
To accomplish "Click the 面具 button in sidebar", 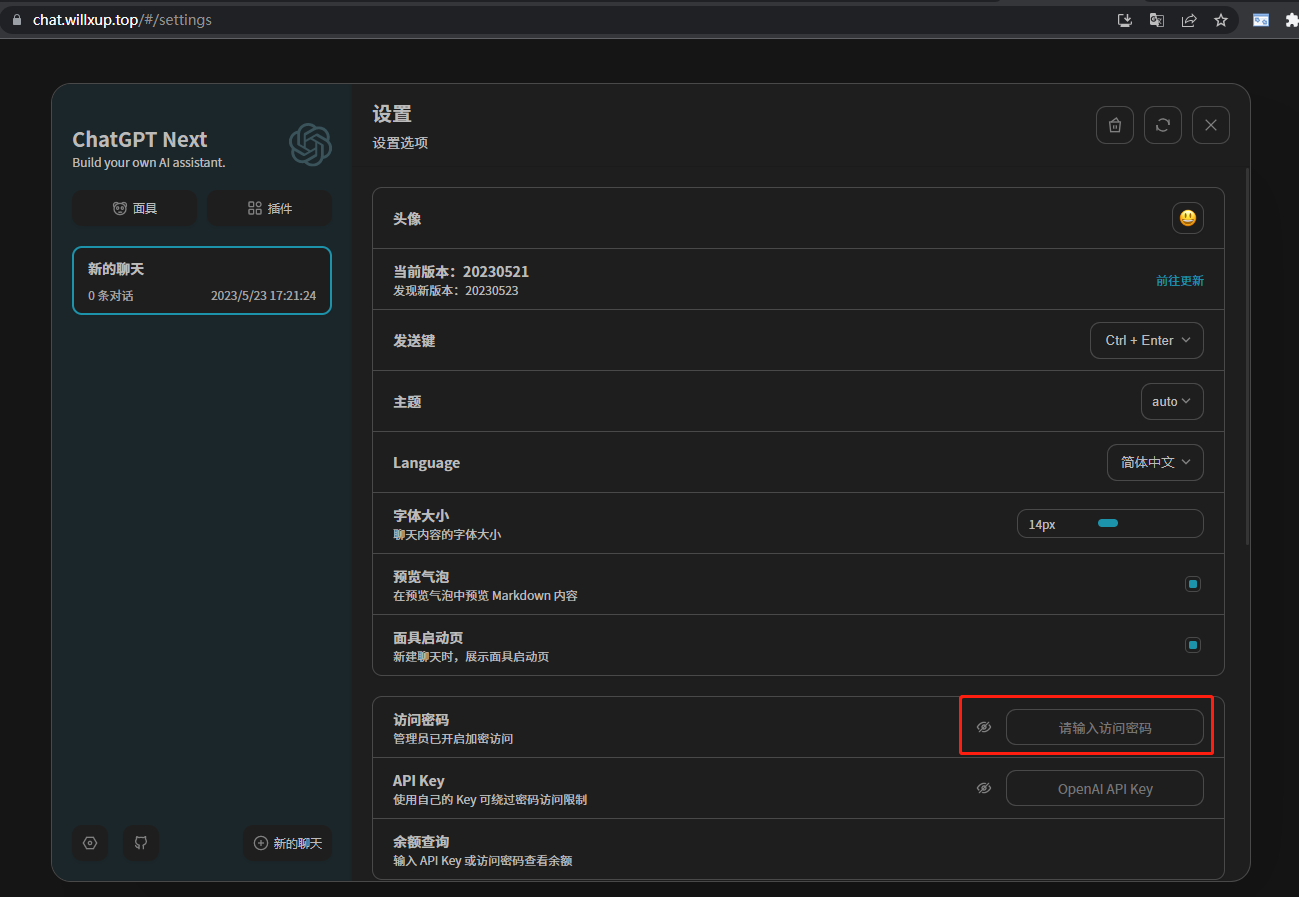I will [x=134, y=208].
